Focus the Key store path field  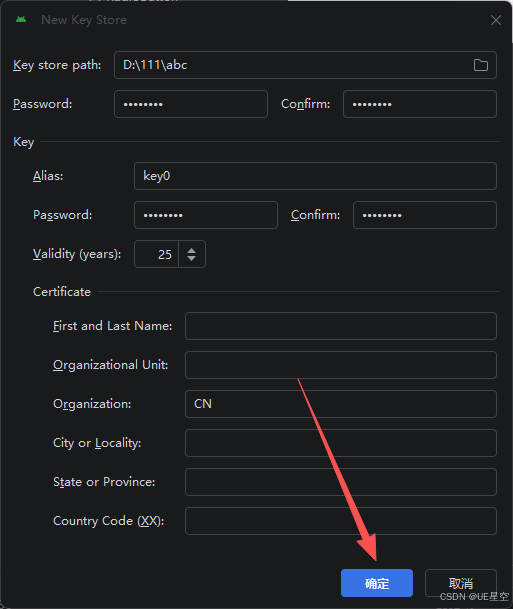[305, 65]
